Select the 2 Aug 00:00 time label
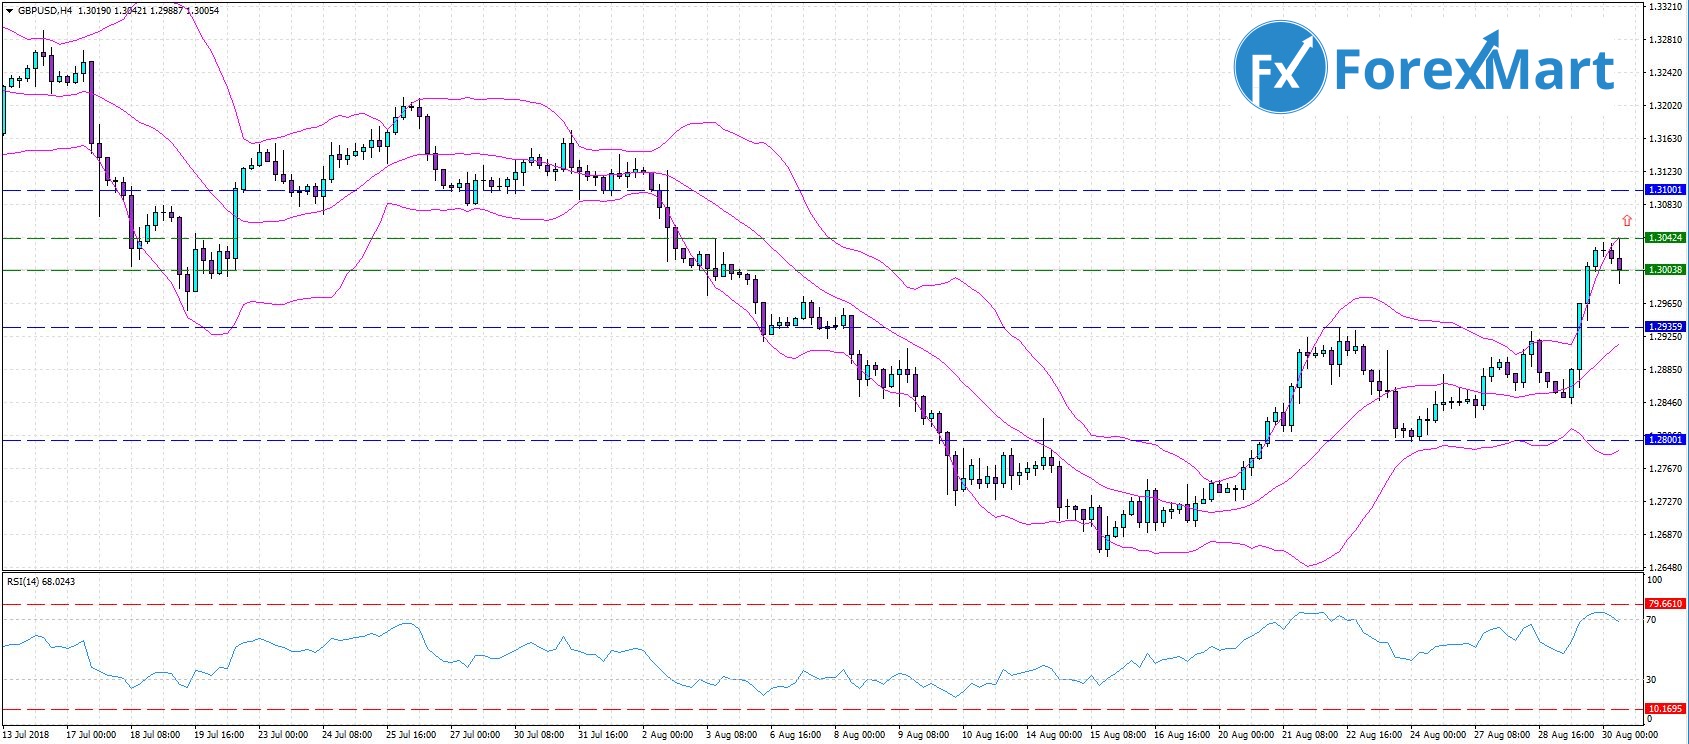 click(x=667, y=735)
